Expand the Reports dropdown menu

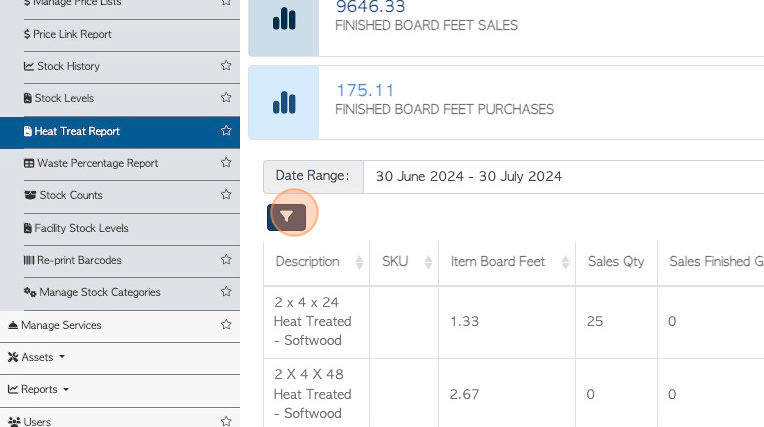point(38,389)
